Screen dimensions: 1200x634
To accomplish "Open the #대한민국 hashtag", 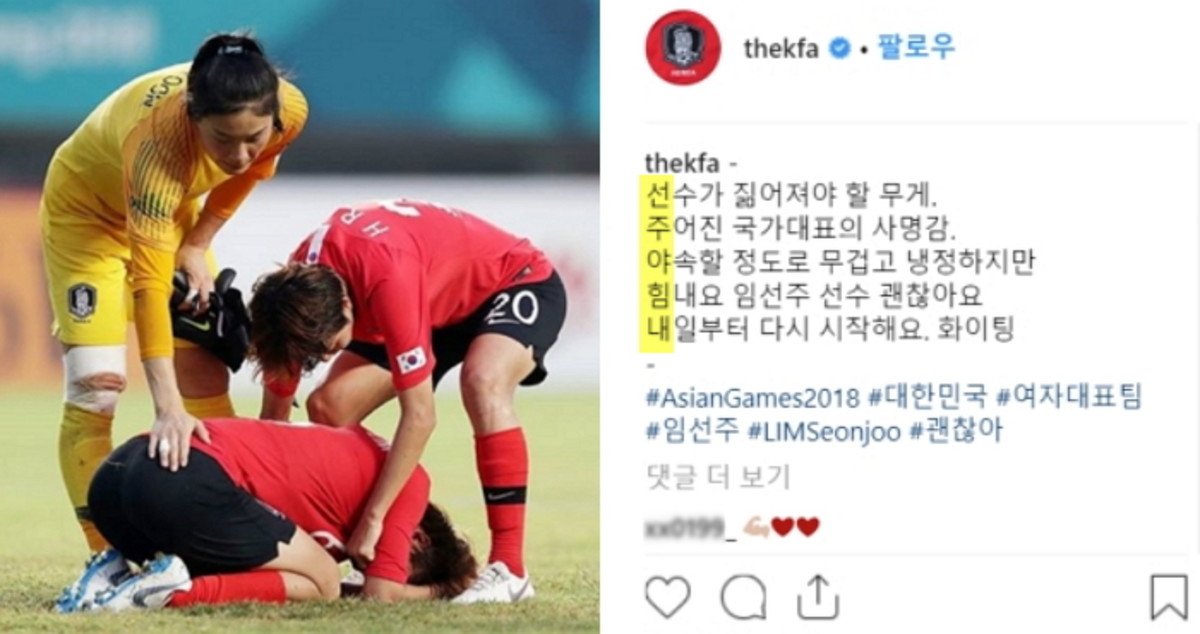I will pos(928,398).
